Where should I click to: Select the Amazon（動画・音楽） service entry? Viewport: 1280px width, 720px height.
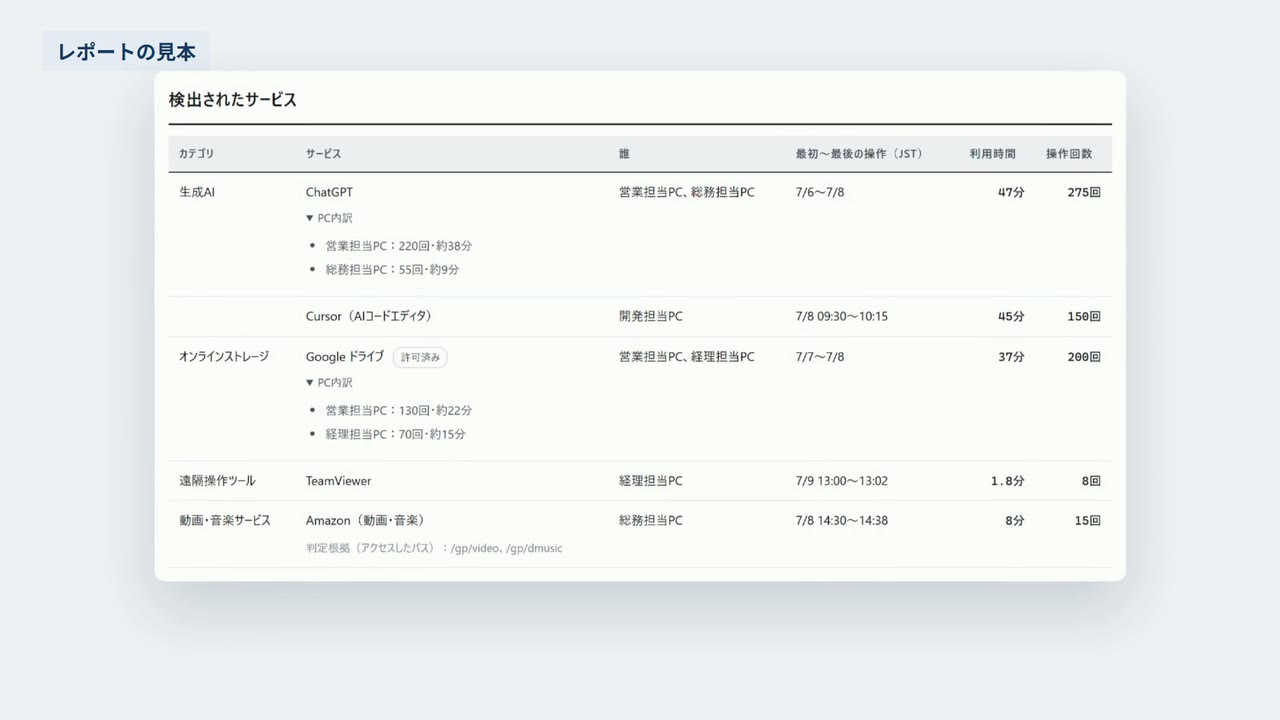click(365, 521)
